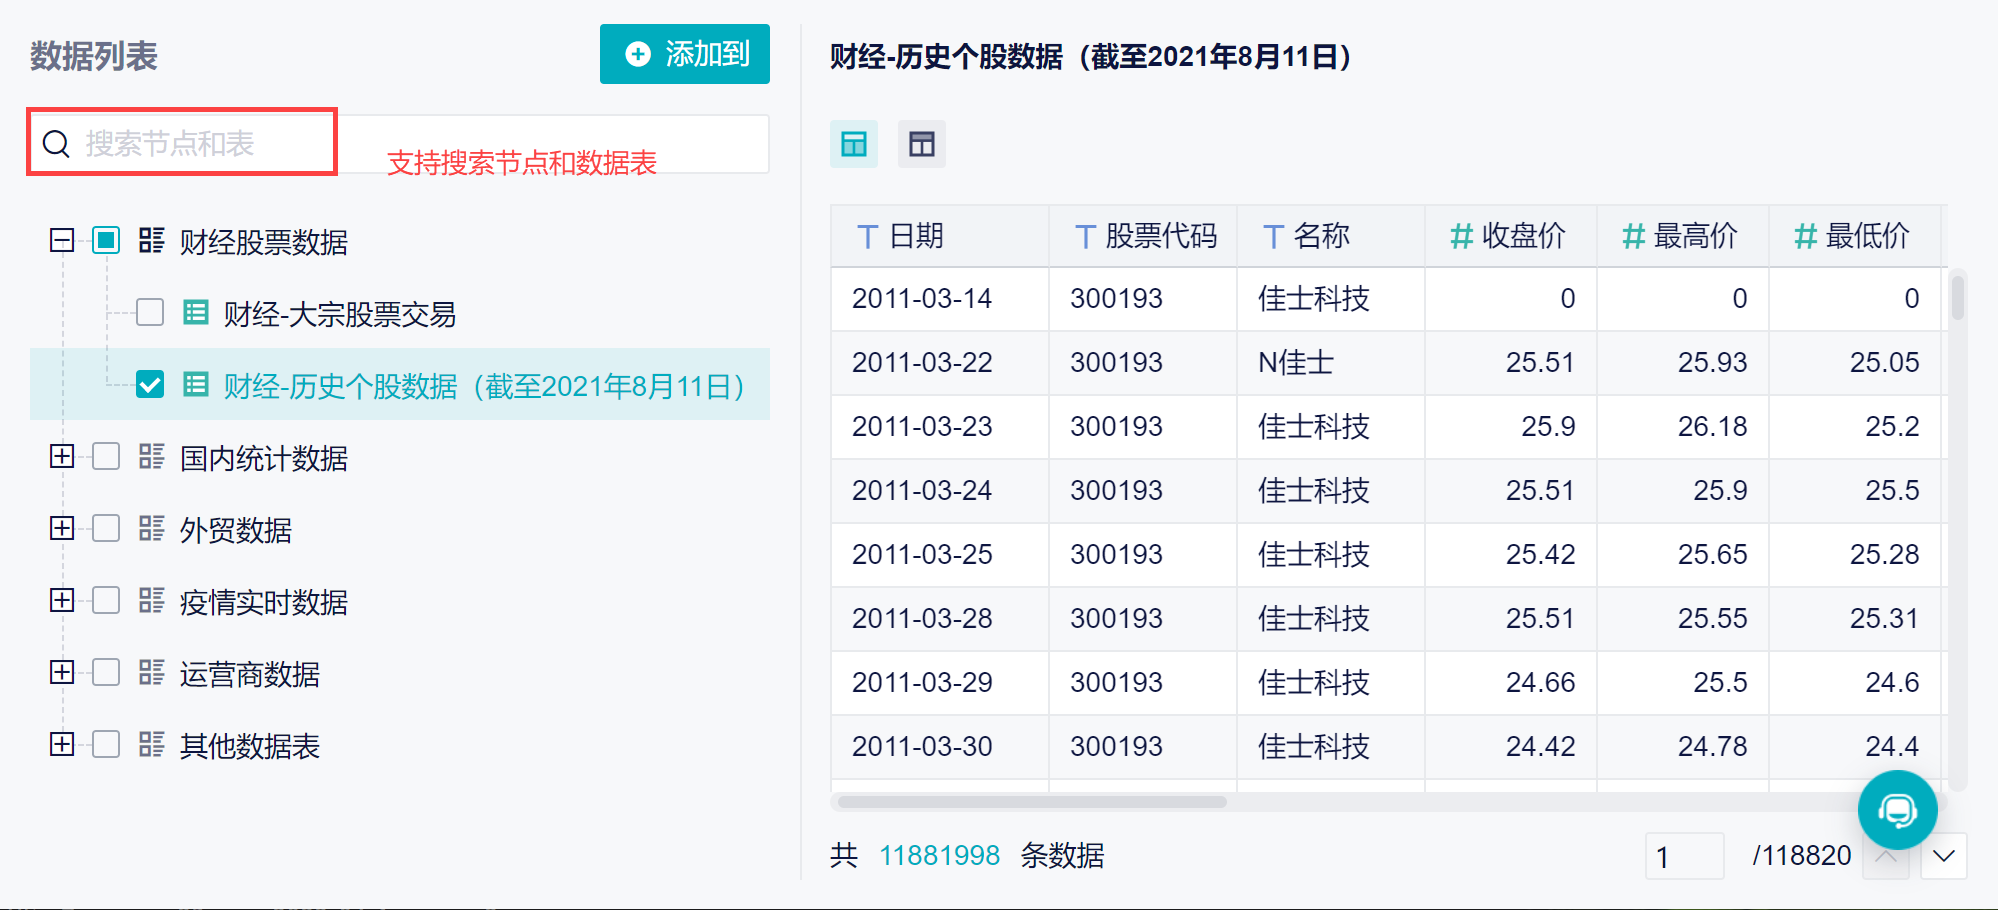Click the teal table view icon
Screen dimensions: 1998x910
pyautogui.click(x=854, y=144)
